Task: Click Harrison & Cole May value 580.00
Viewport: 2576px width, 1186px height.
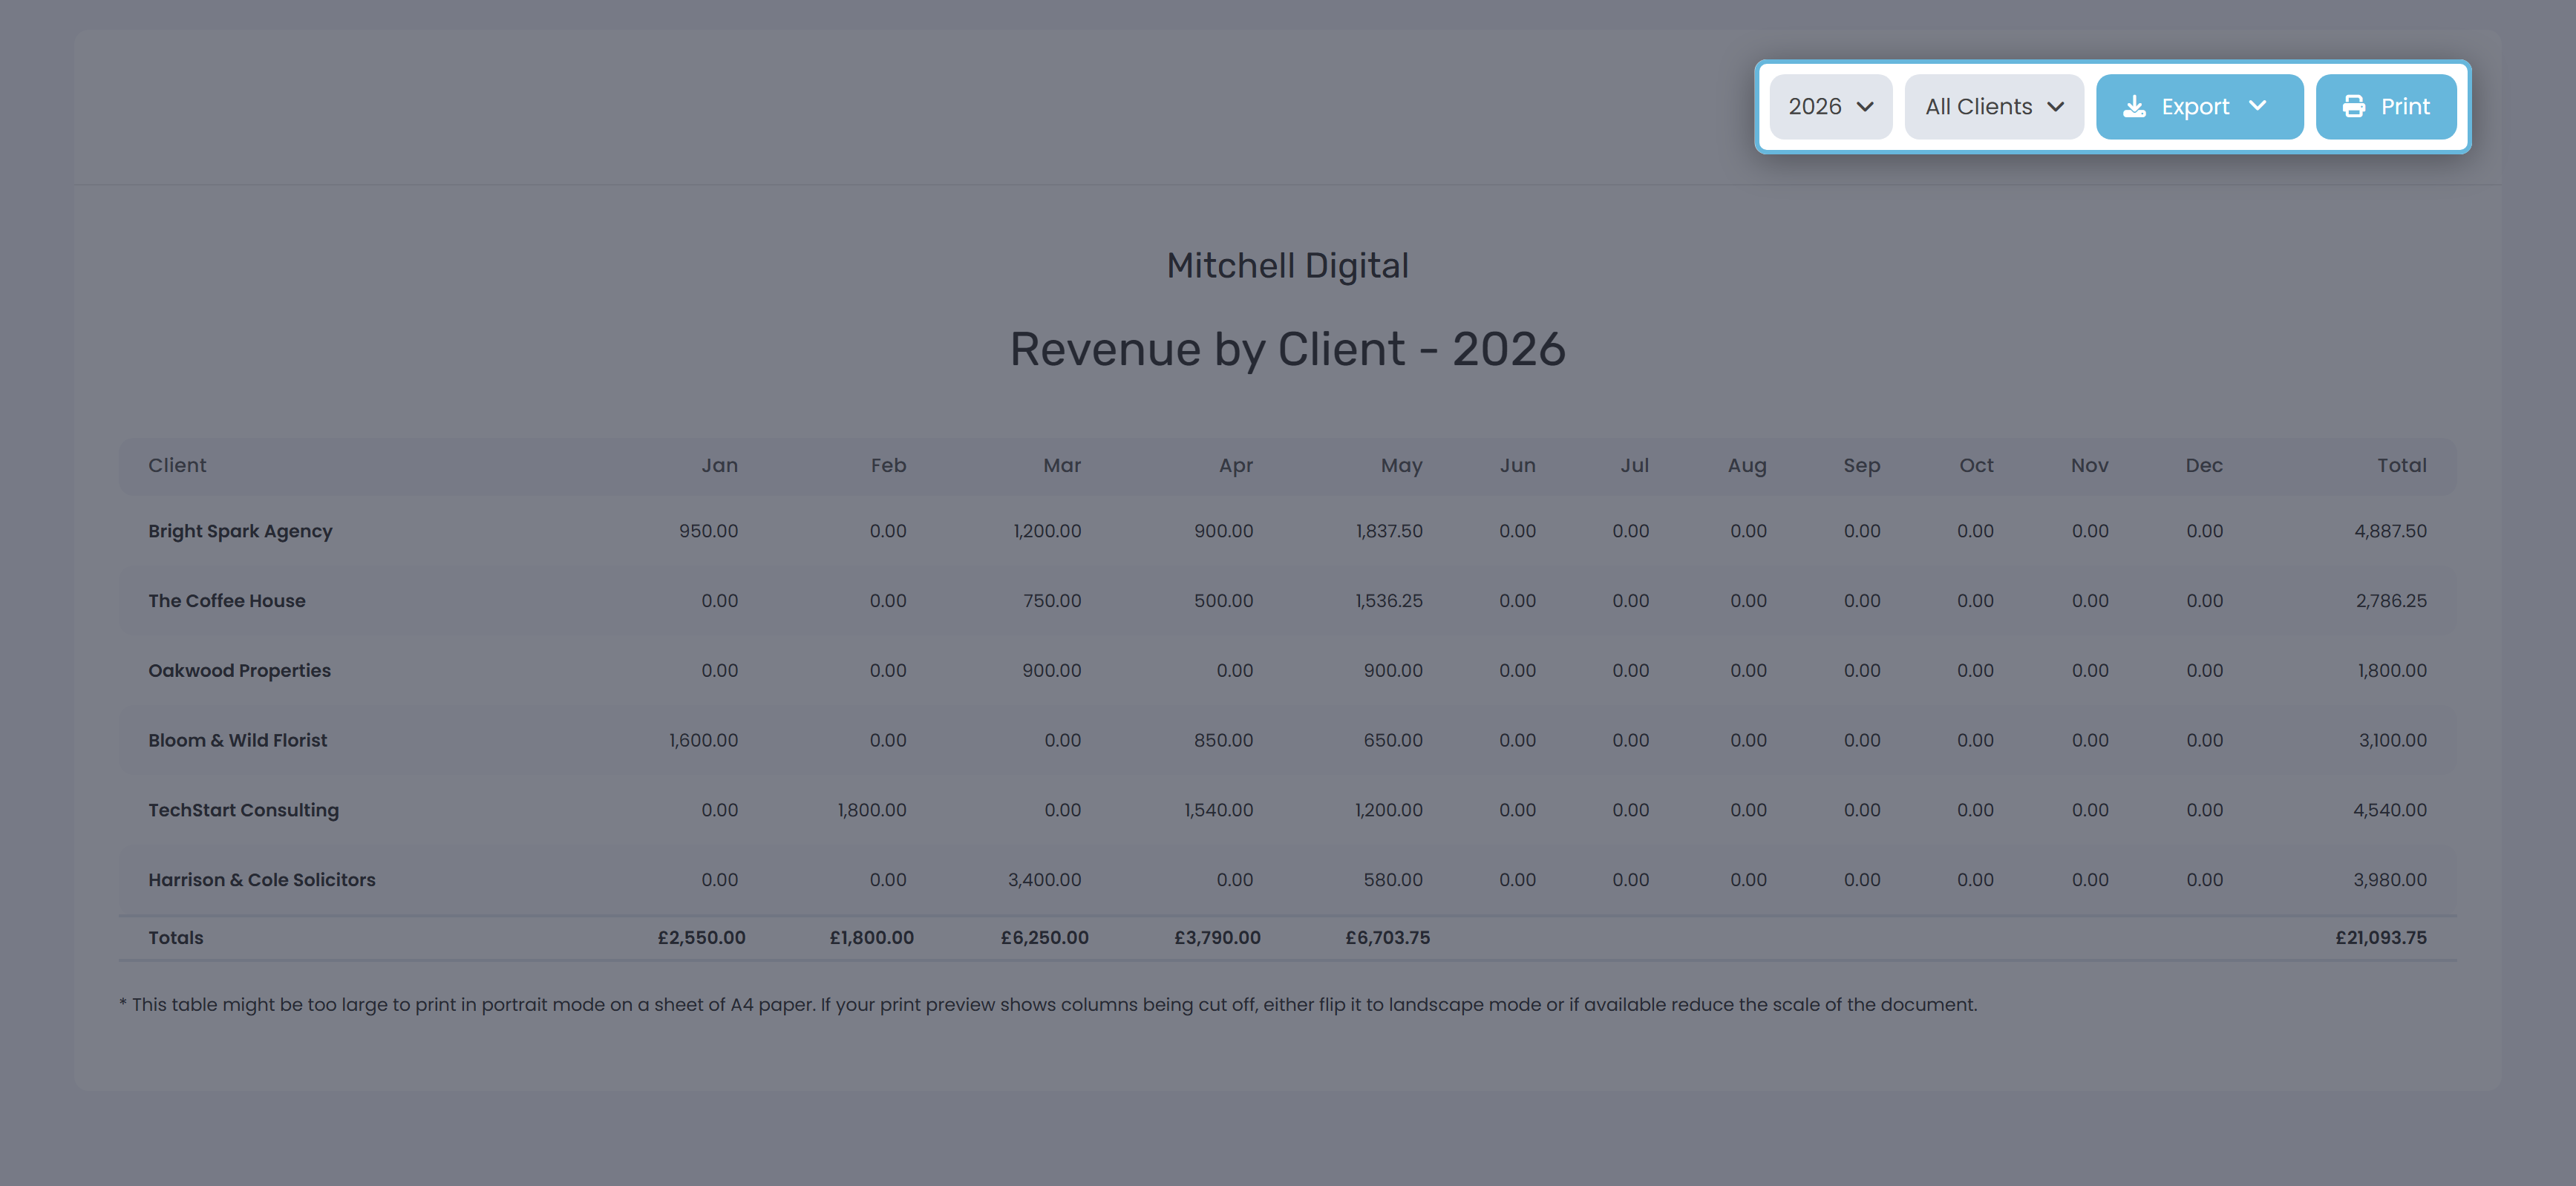Action: 1393,880
